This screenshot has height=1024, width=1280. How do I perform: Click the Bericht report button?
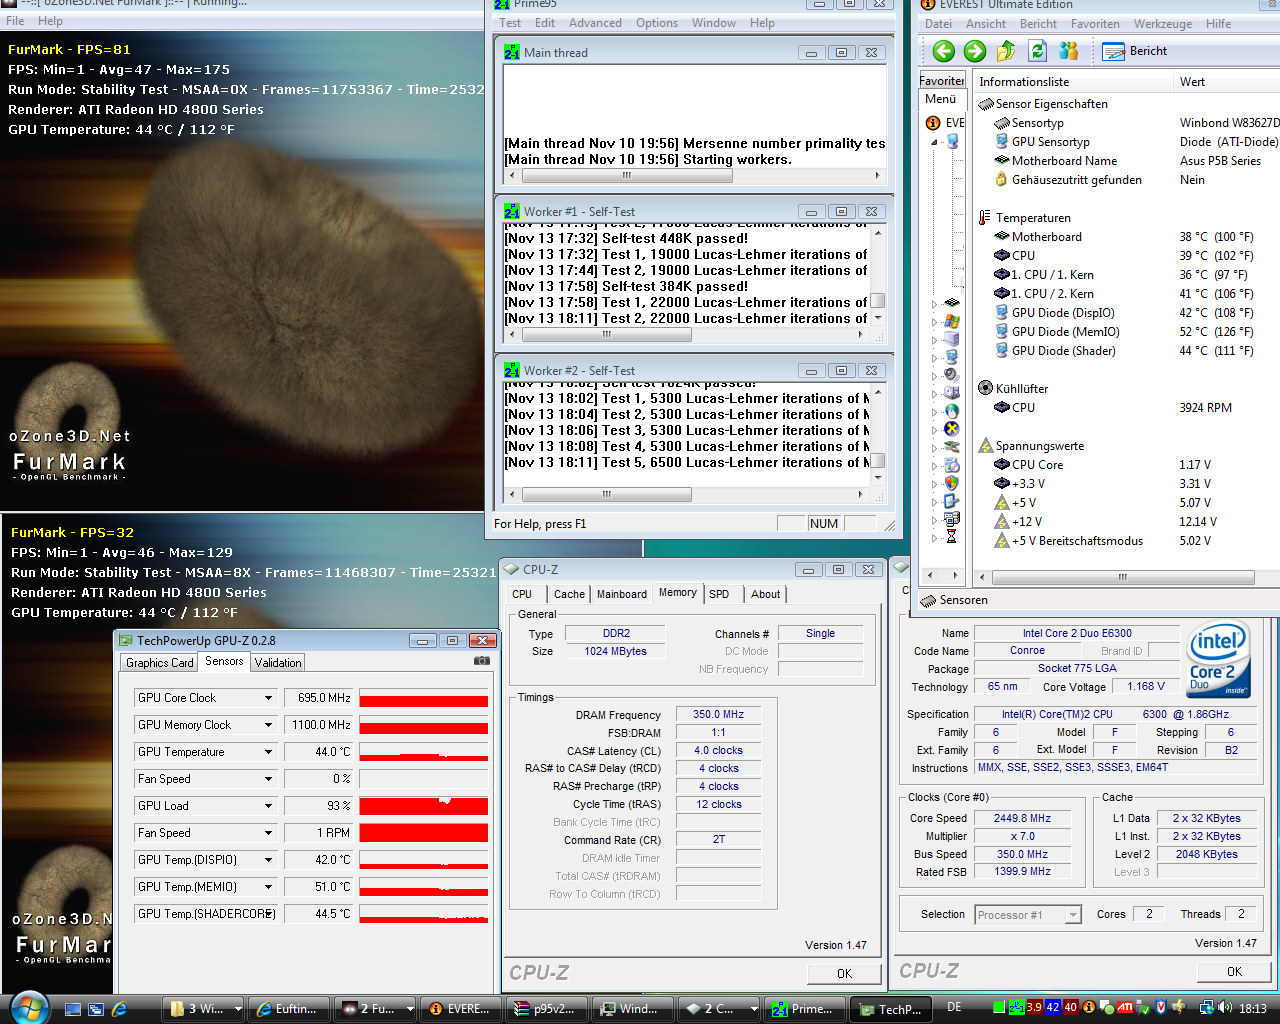click(1135, 51)
